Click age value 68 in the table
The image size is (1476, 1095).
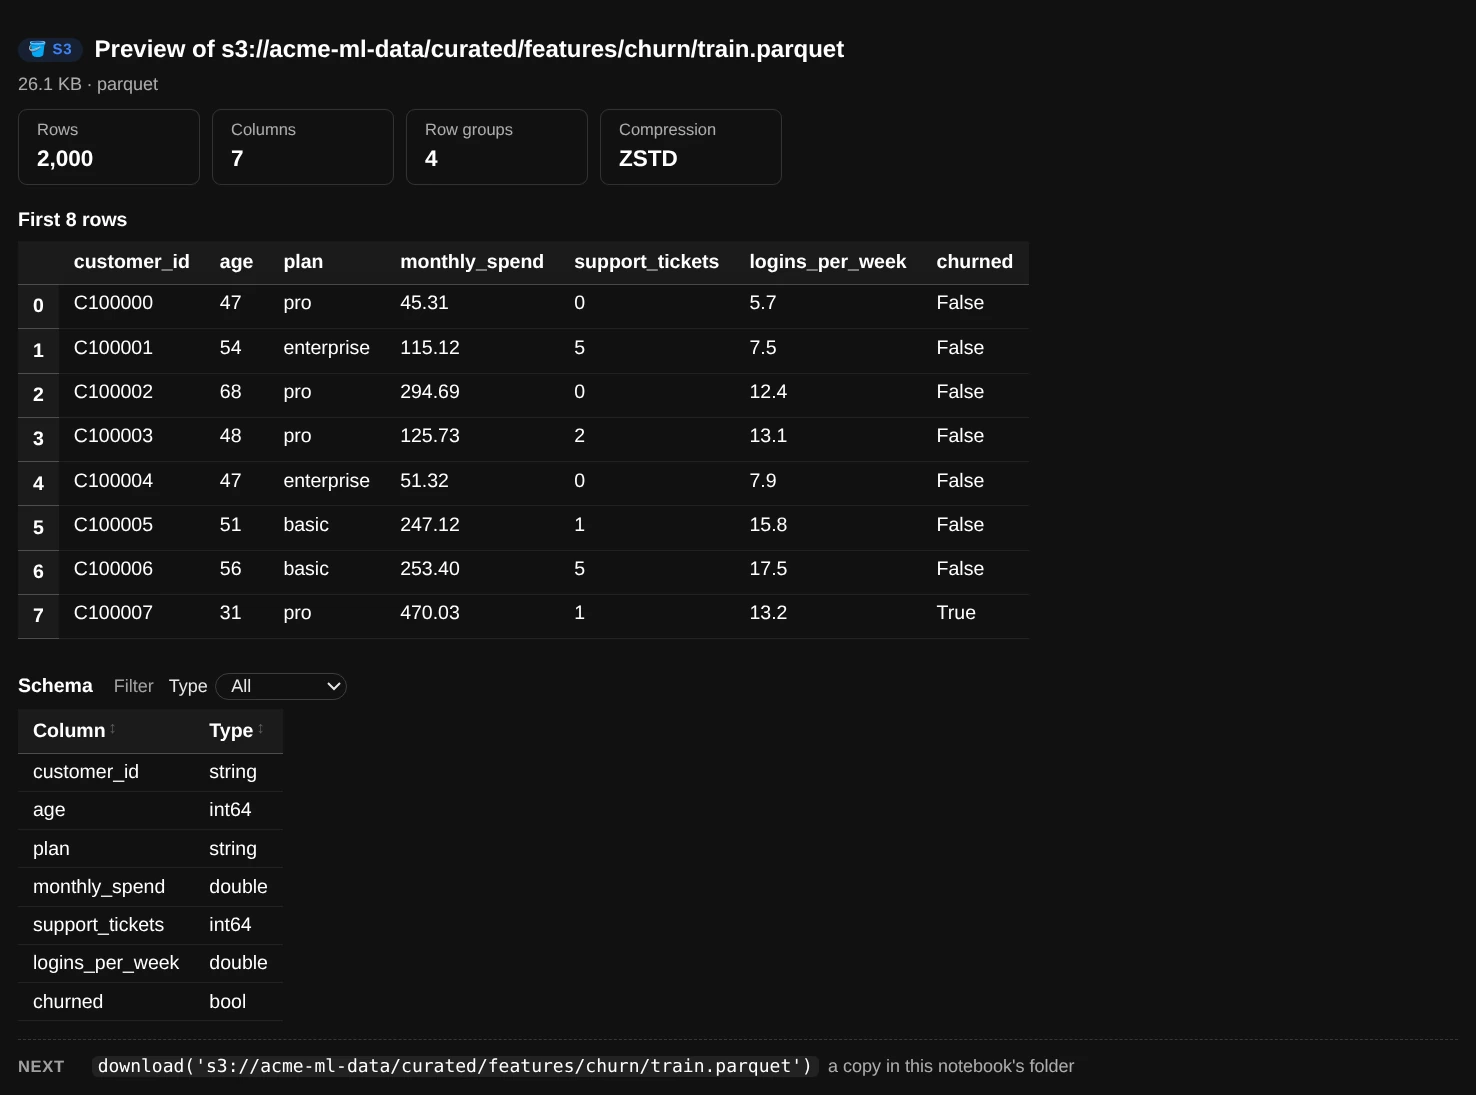(x=231, y=392)
